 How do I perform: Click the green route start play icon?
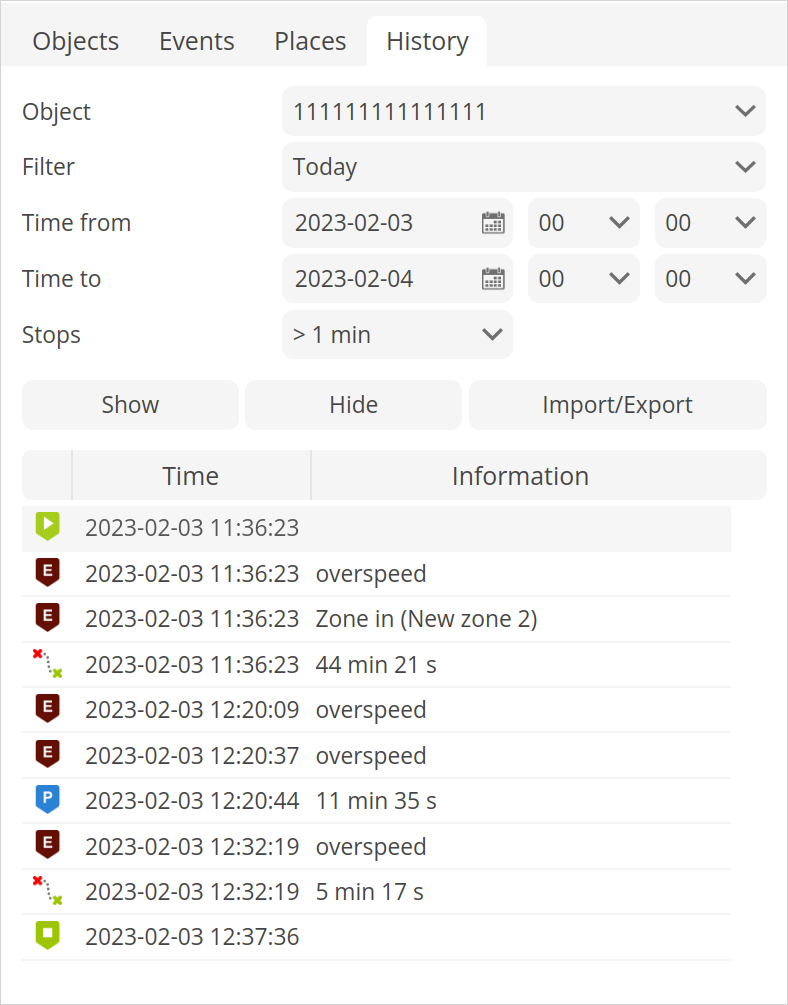point(47,526)
